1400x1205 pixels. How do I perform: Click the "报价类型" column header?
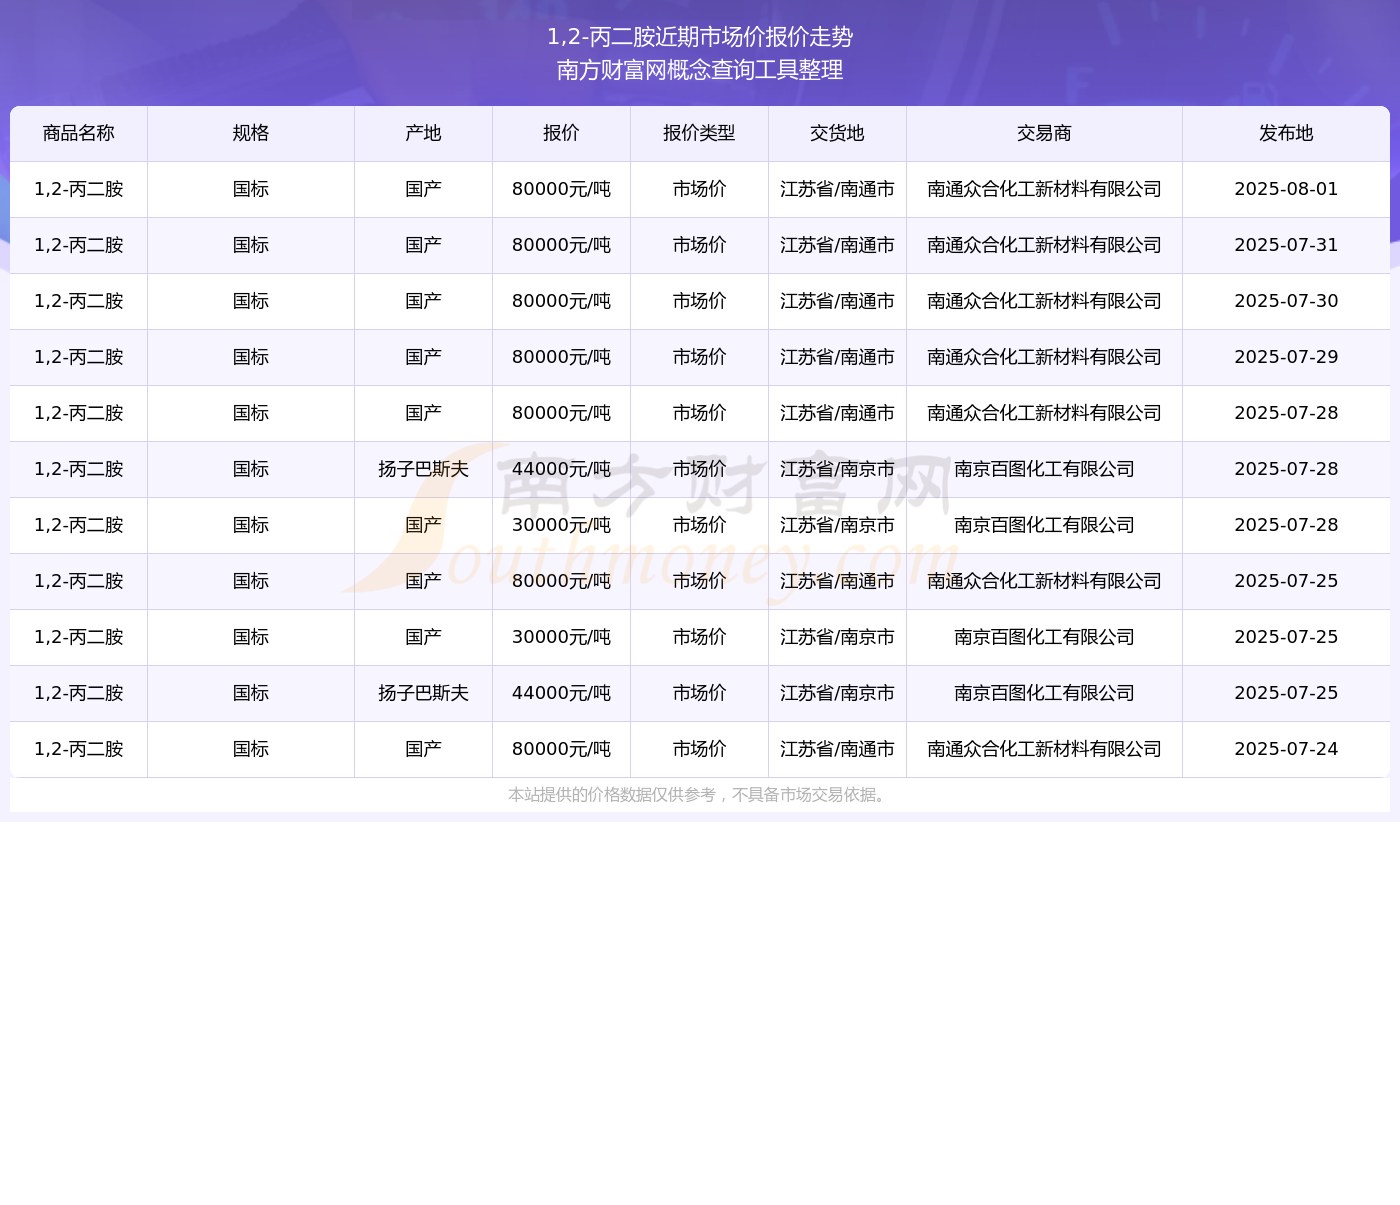click(x=700, y=133)
